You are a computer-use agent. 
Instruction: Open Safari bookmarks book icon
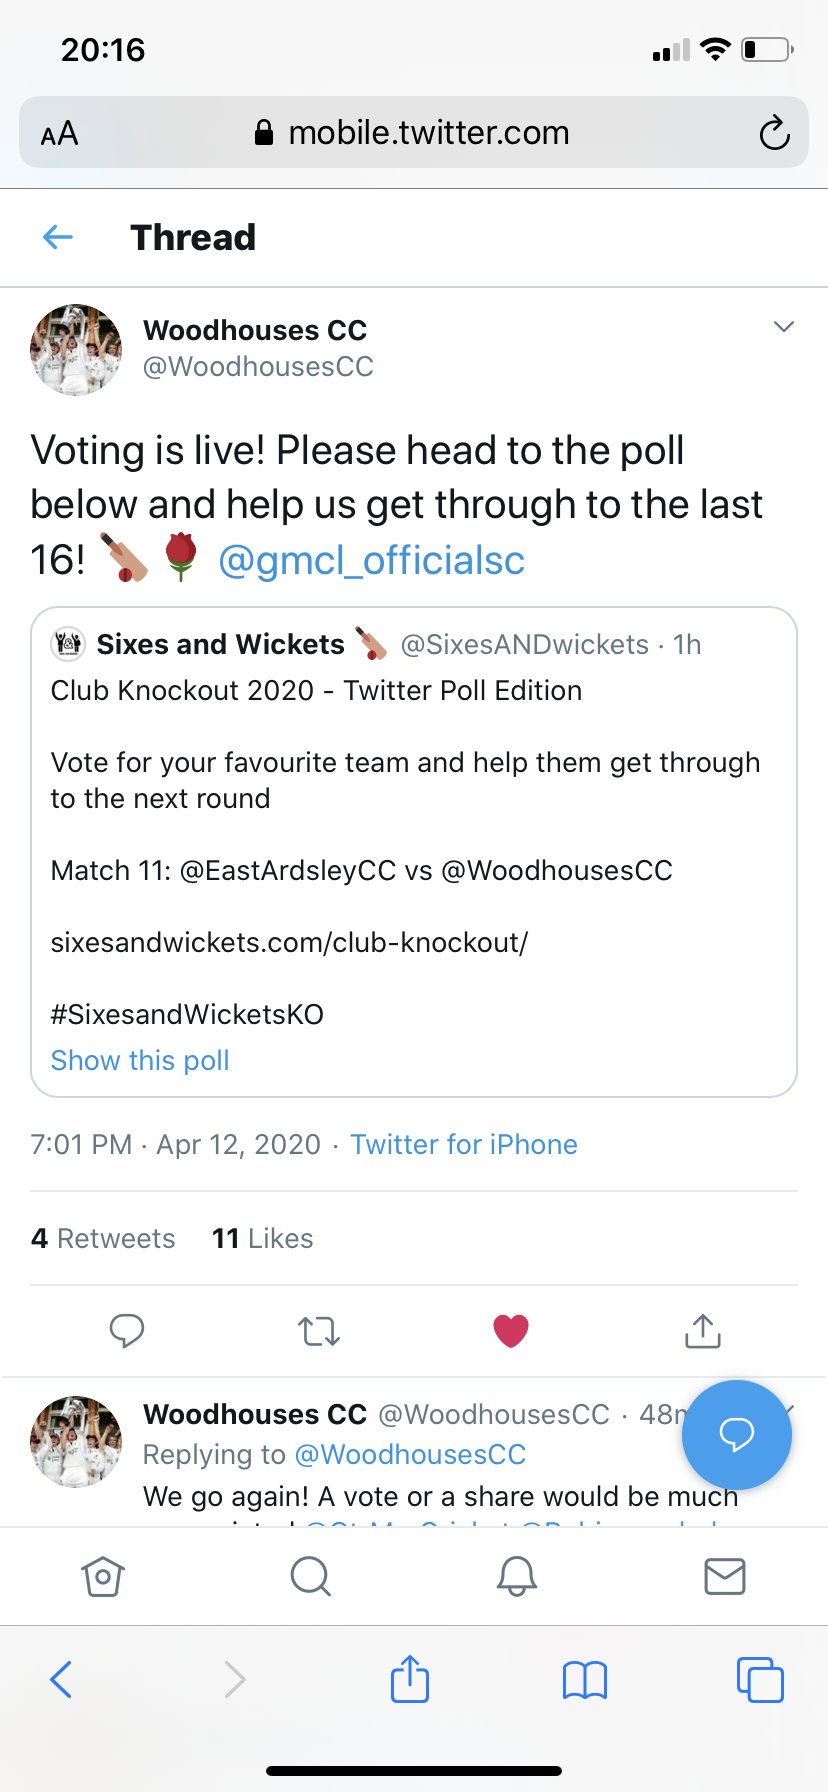tap(585, 1680)
